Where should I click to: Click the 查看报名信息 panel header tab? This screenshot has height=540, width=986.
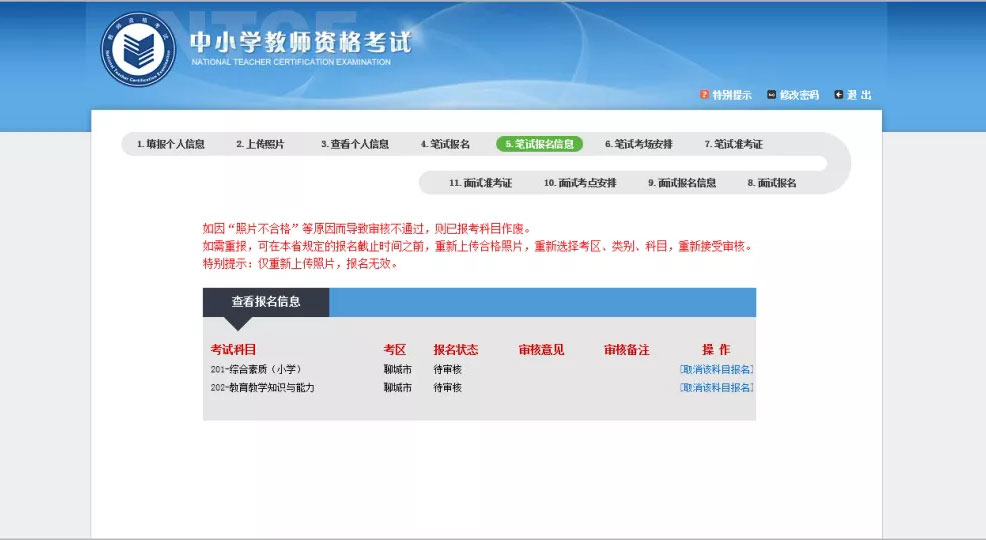pos(266,301)
